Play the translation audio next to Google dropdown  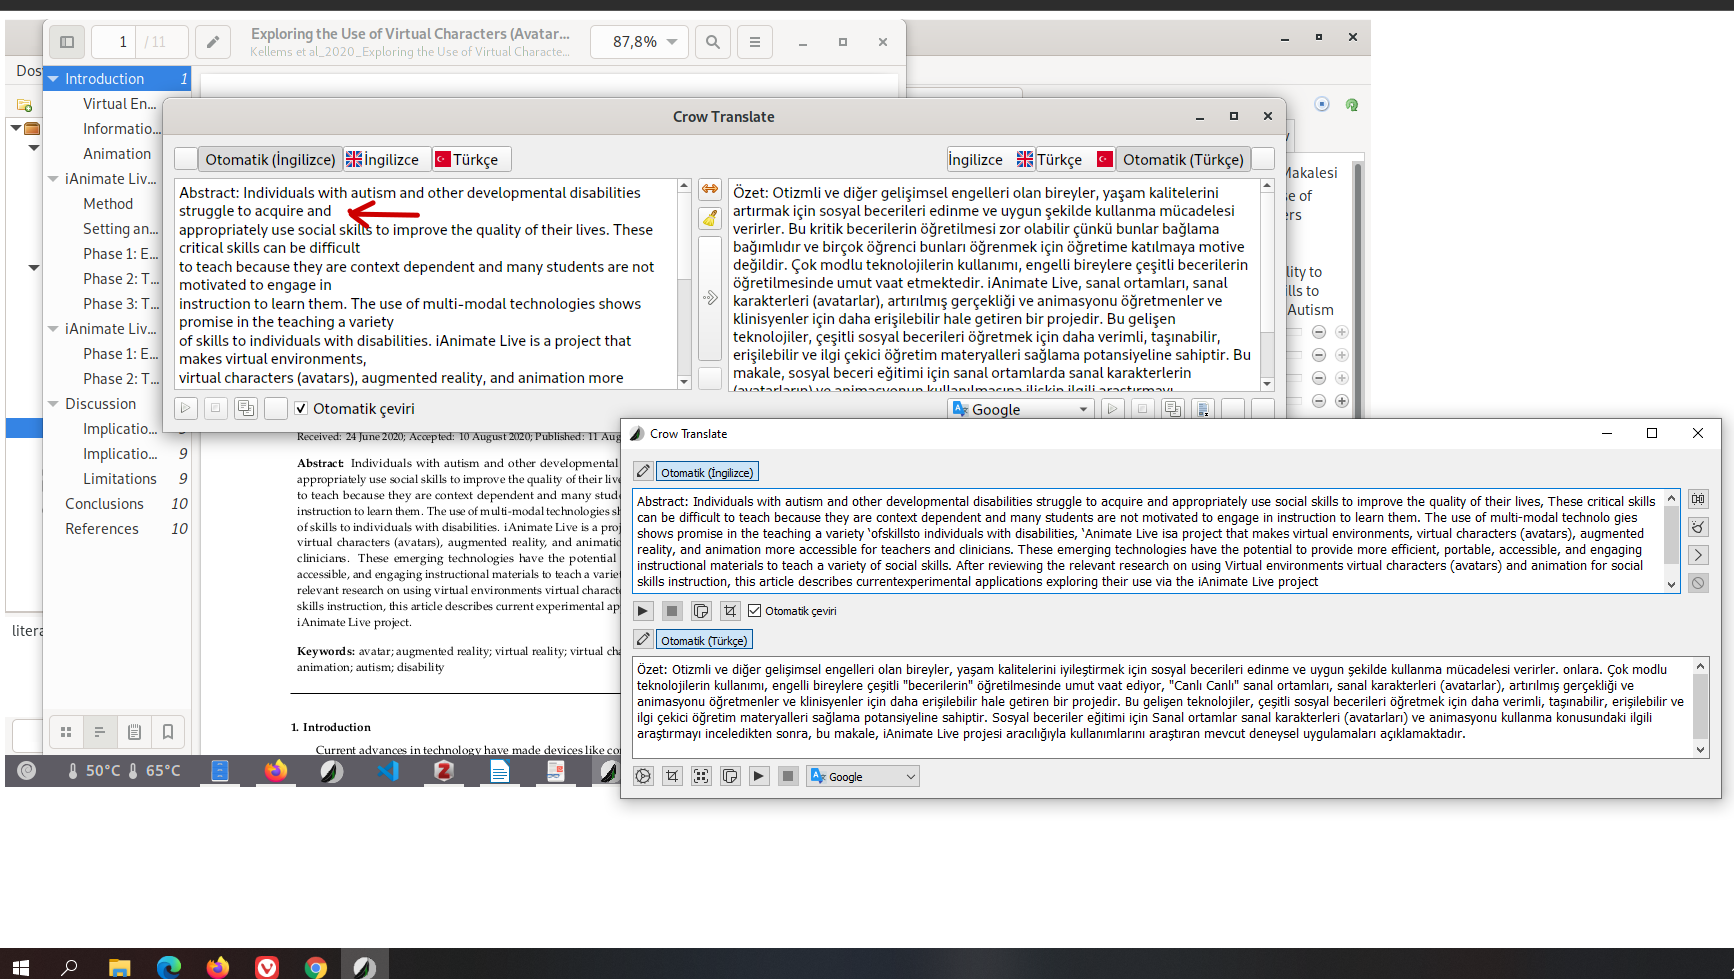(759, 776)
